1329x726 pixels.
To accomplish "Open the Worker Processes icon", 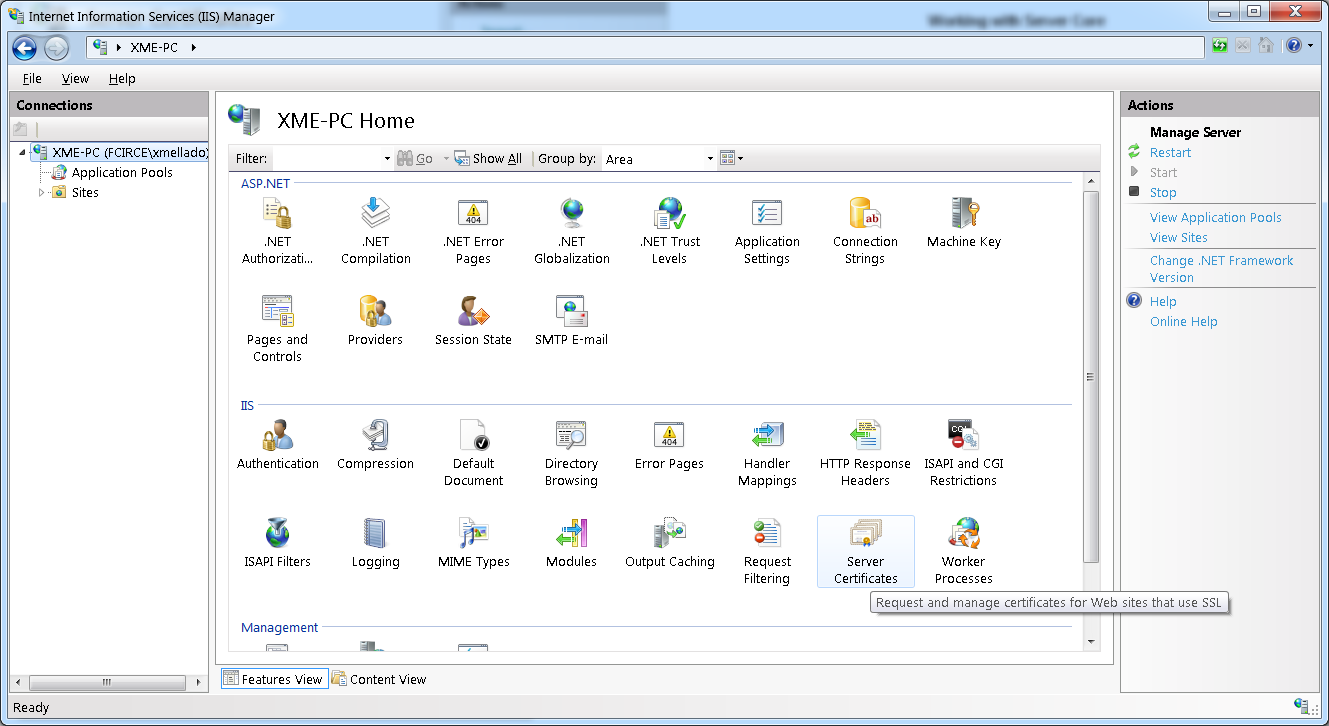I will click(x=963, y=550).
